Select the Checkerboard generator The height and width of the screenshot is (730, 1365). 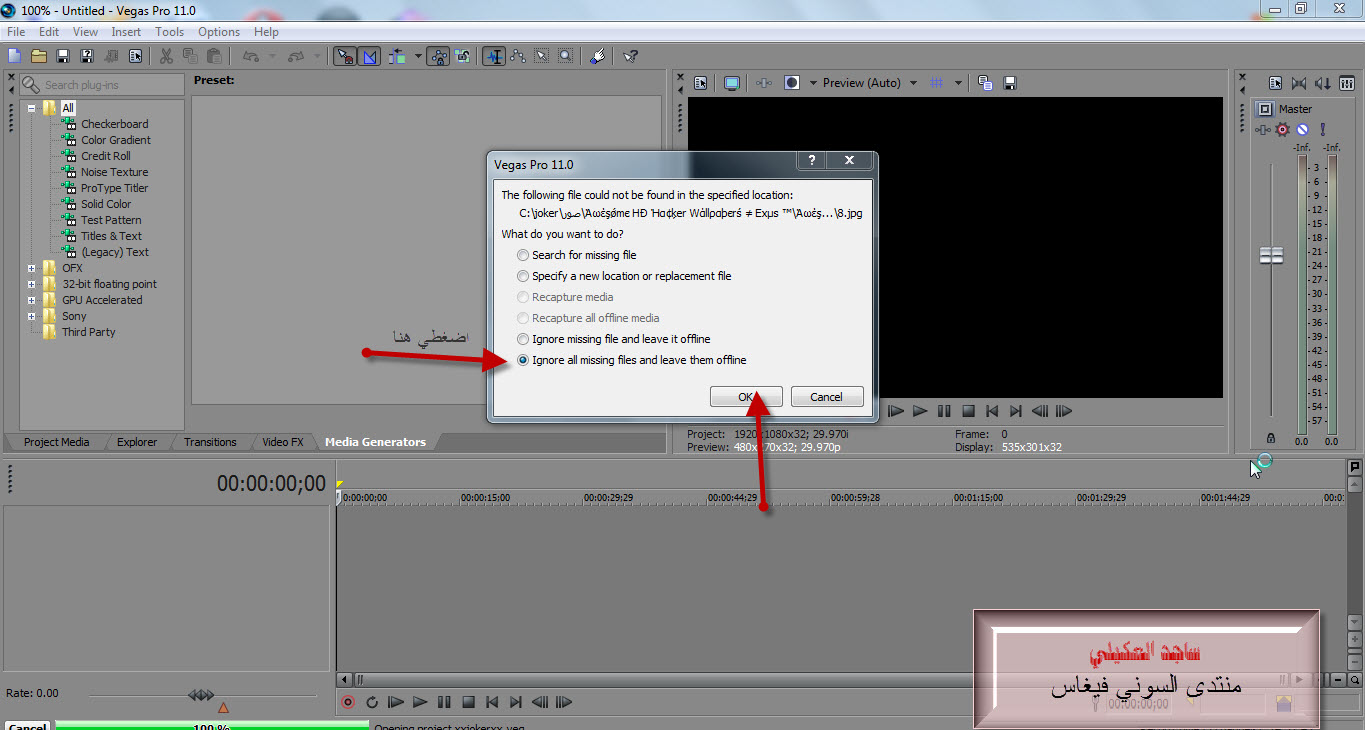pos(114,124)
